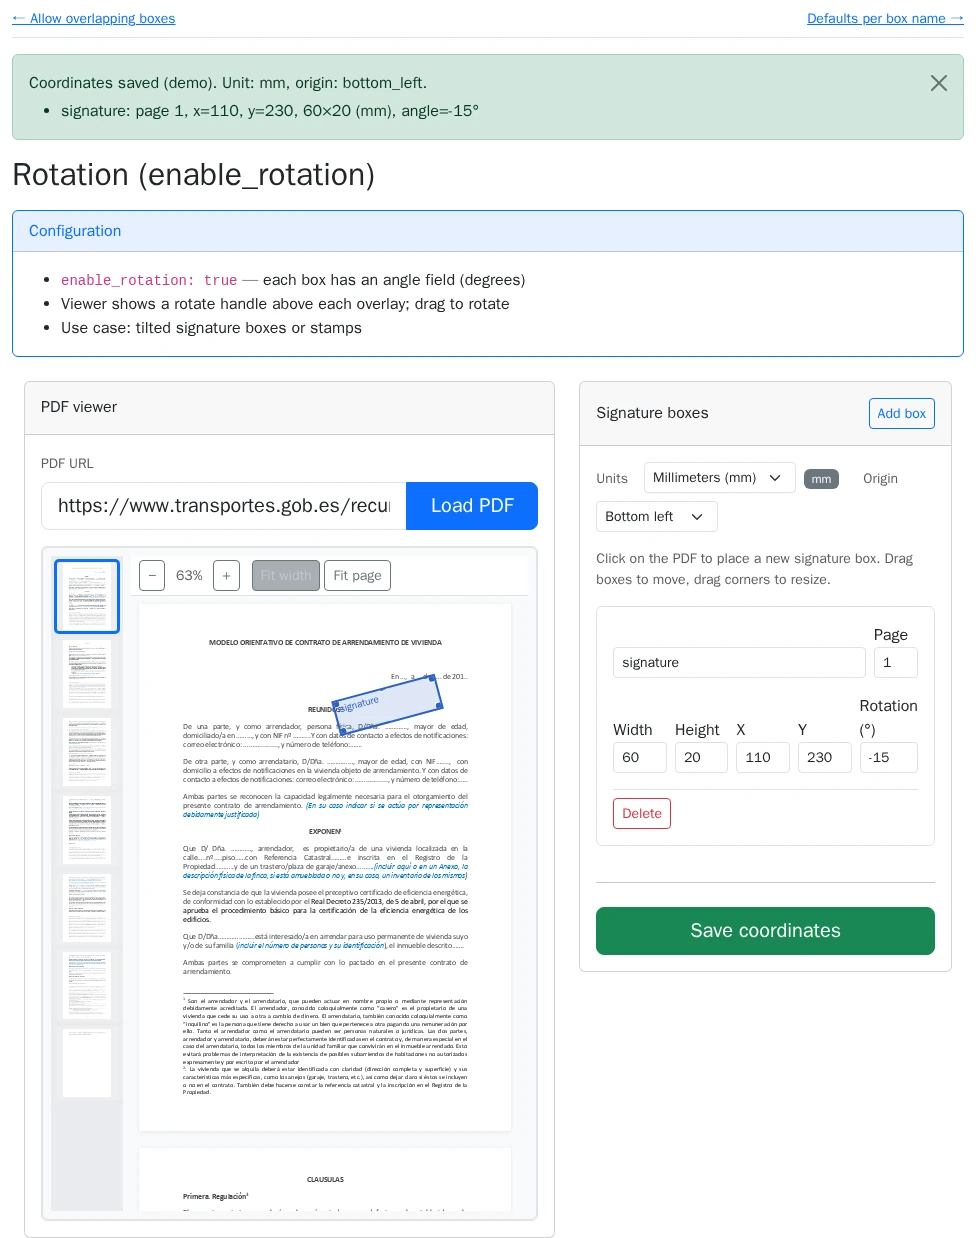This screenshot has width=976, height=1238.
Task: Dismiss the coordinates saved alert
Action: point(938,83)
